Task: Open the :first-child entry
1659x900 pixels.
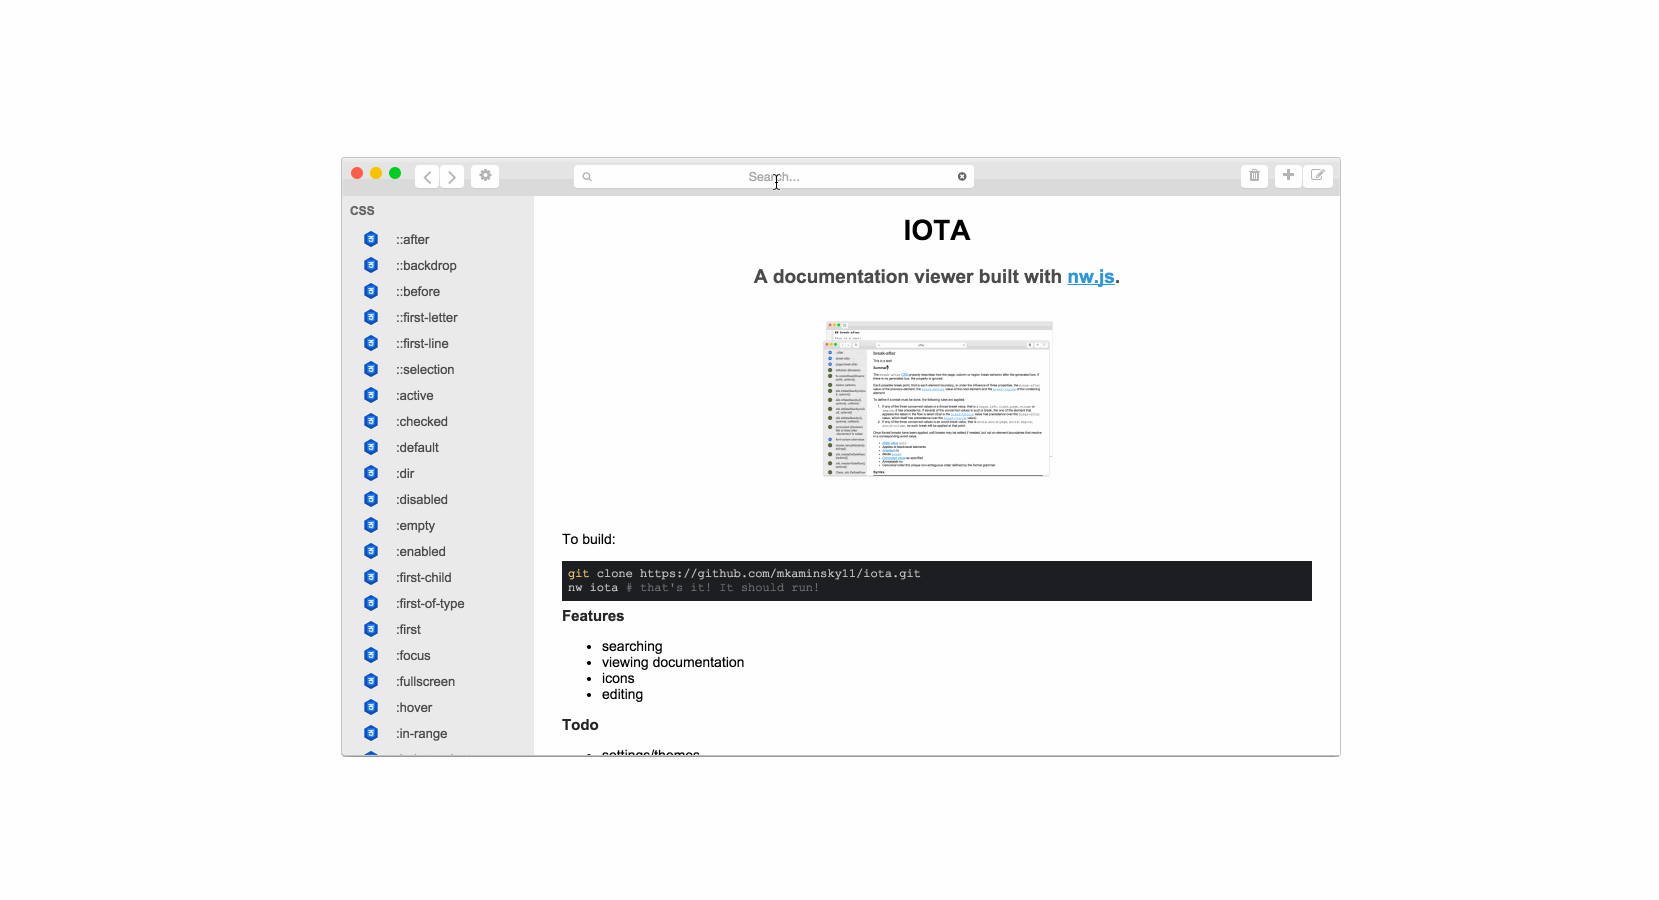Action: 423,578
